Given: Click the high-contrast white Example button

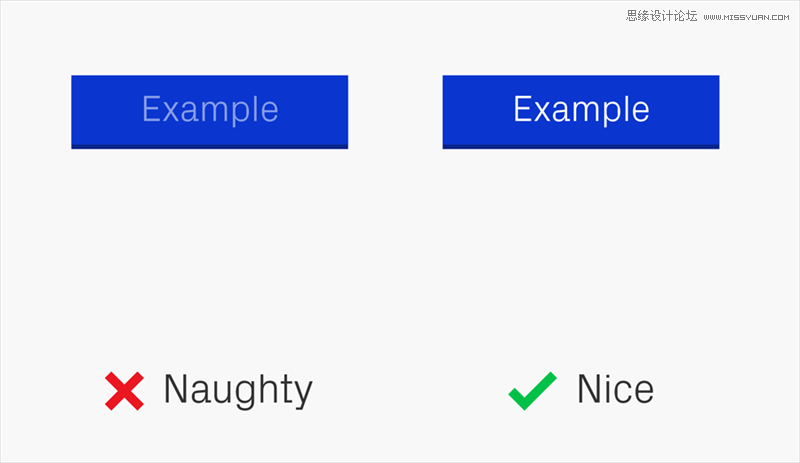Looking at the screenshot, I should 581,112.
